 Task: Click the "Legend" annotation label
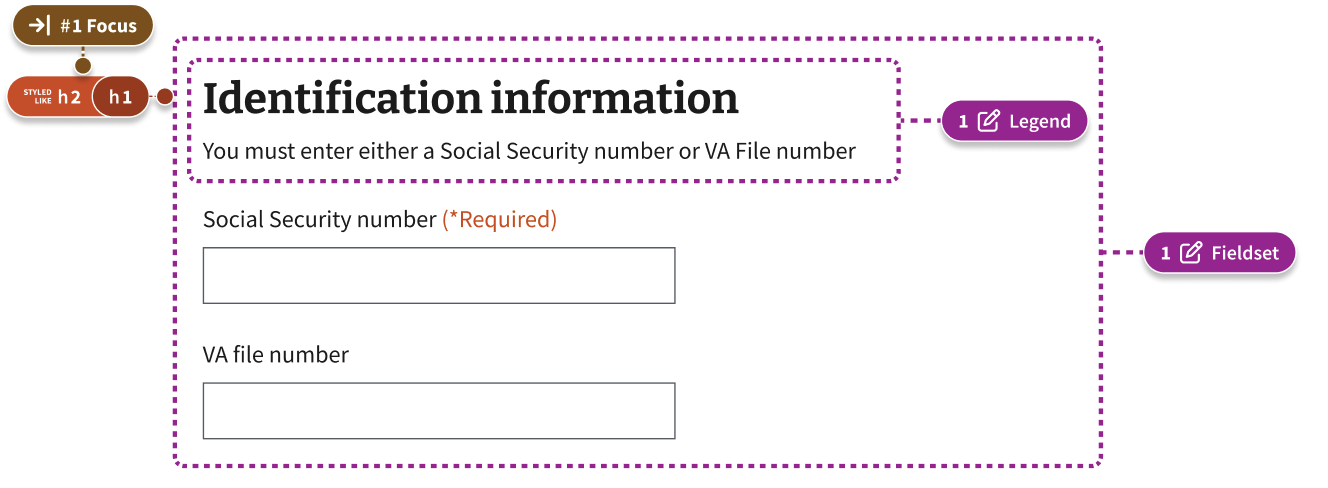(1040, 122)
